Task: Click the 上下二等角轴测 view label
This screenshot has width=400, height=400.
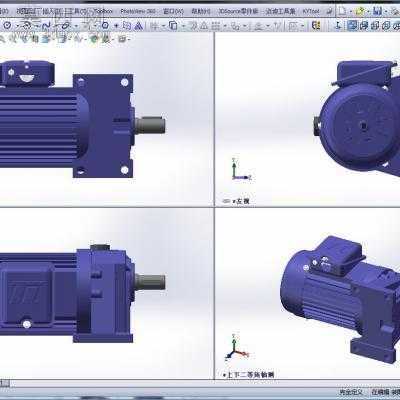Action: (250, 375)
